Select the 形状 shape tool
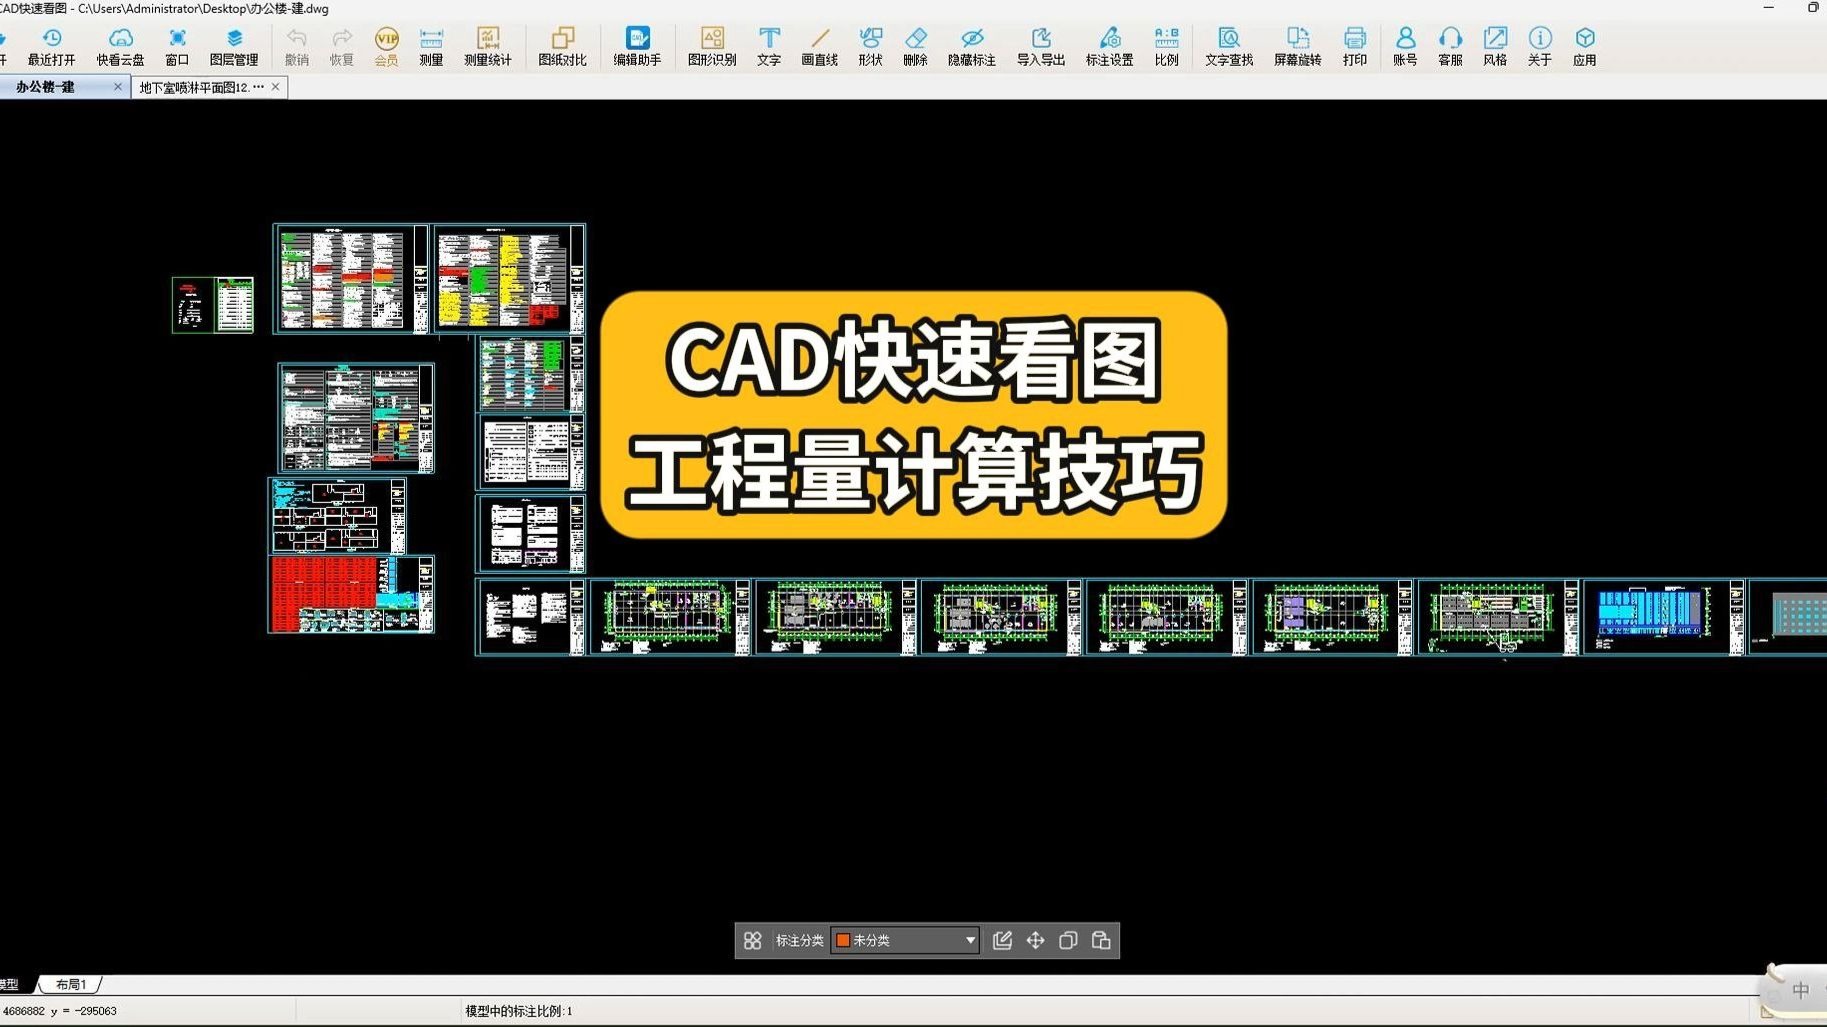 pos(870,45)
